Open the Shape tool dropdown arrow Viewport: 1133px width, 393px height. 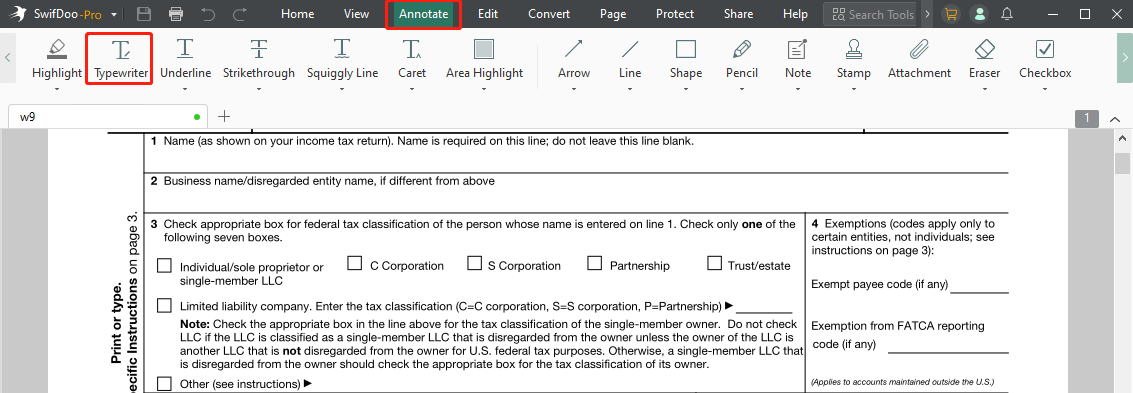click(686, 90)
